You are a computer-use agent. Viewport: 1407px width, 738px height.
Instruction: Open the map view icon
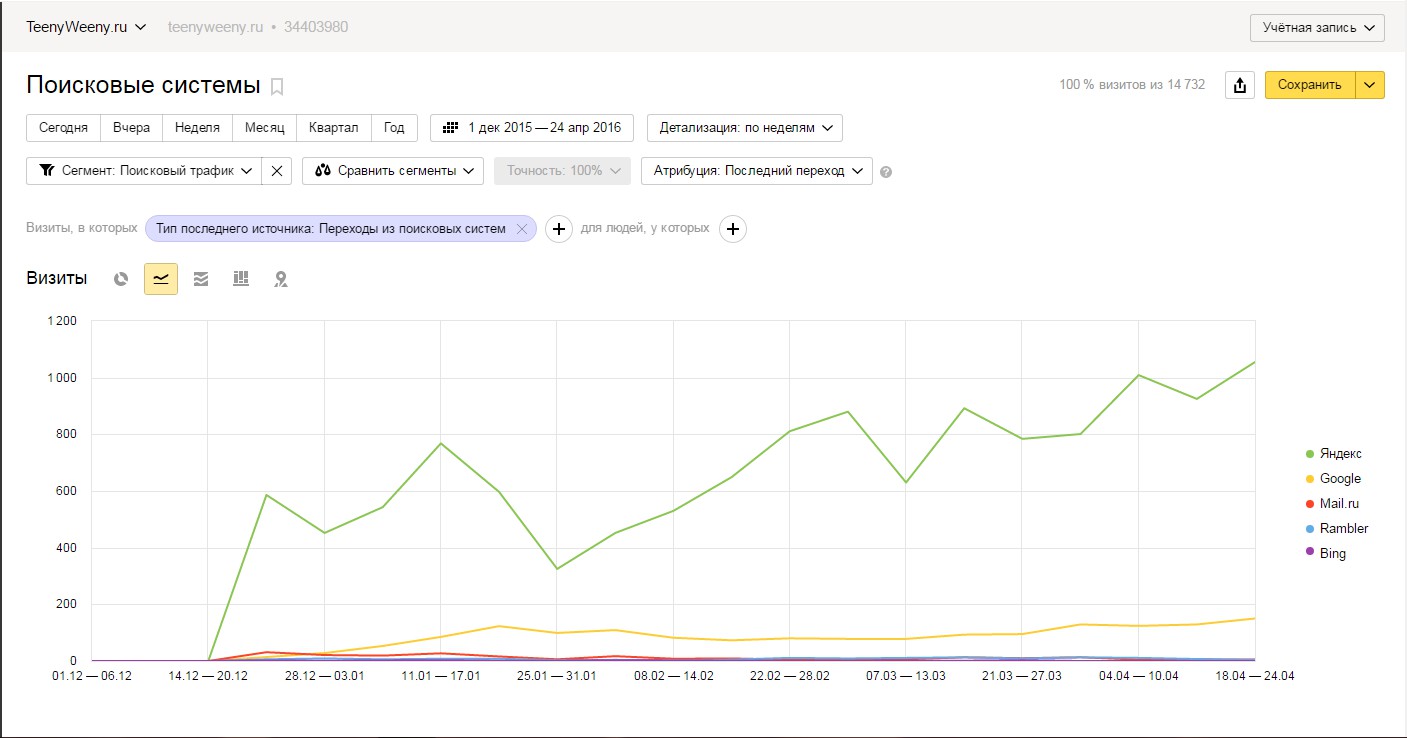tap(281, 279)
